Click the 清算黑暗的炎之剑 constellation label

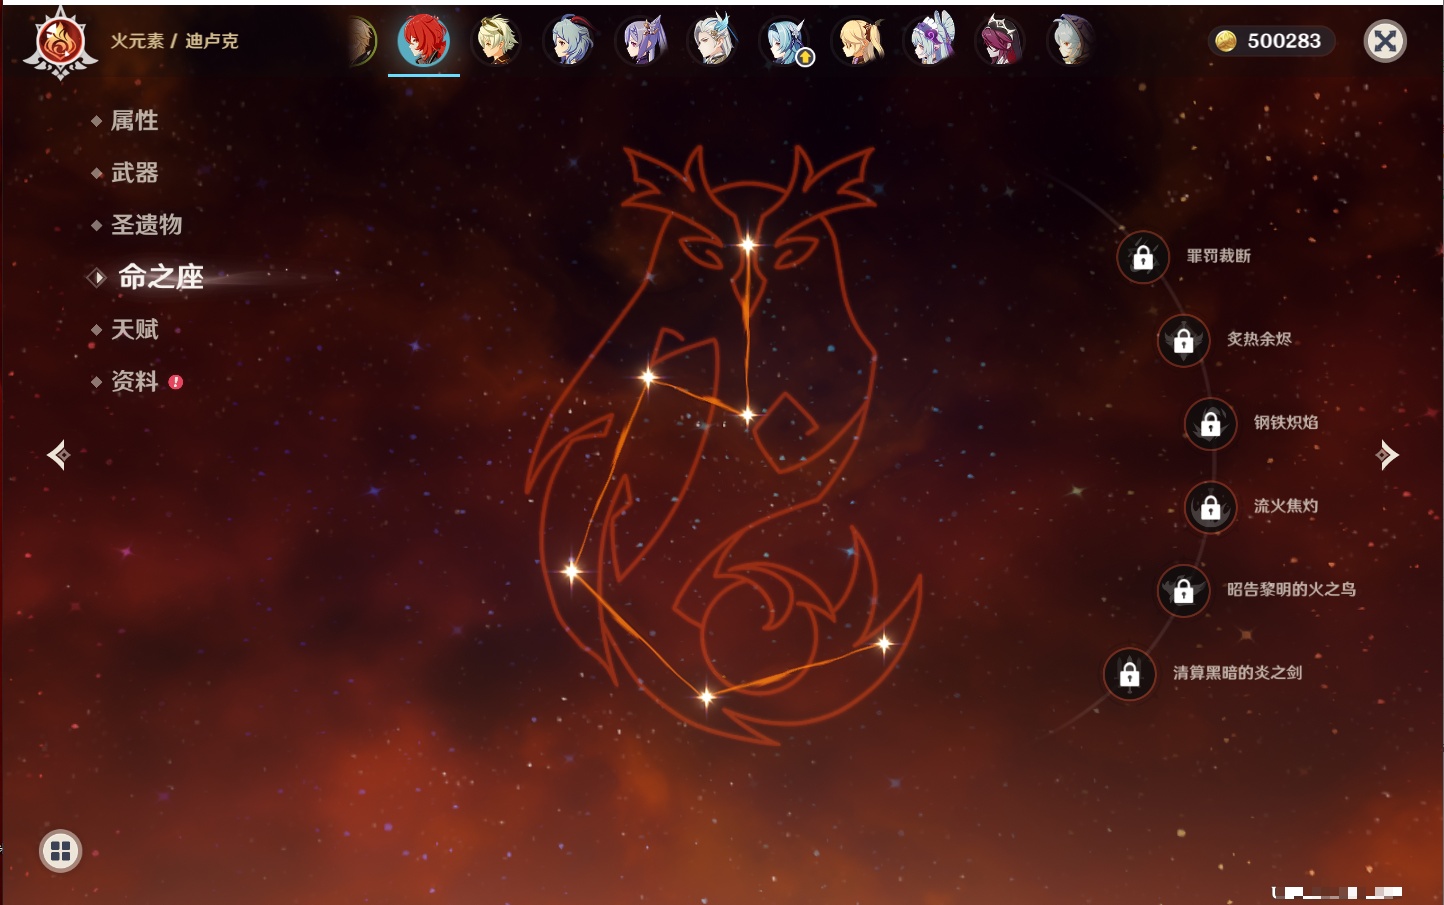click(x=1238, y=672)
